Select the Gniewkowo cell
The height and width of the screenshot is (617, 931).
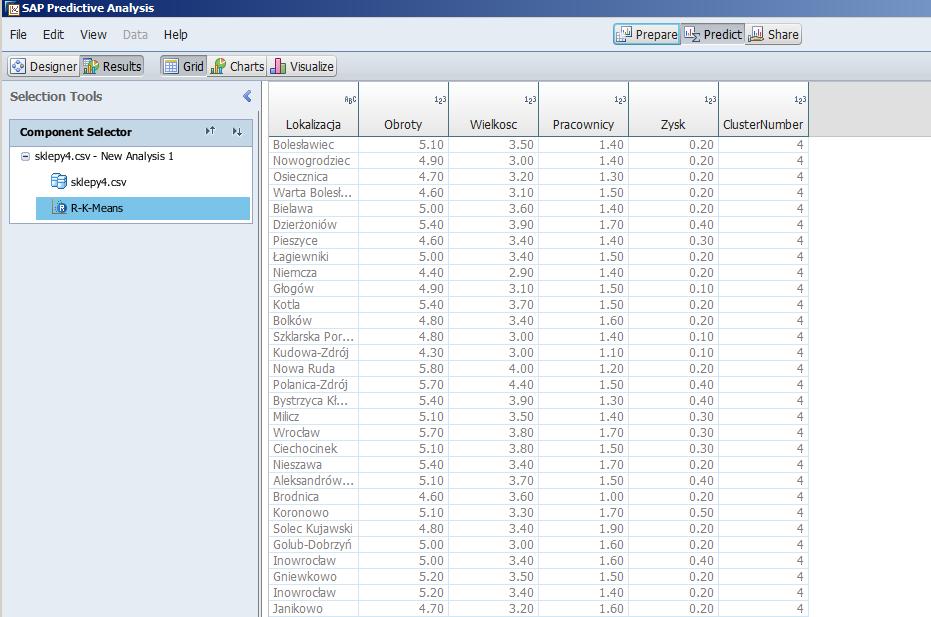point(314,577)
